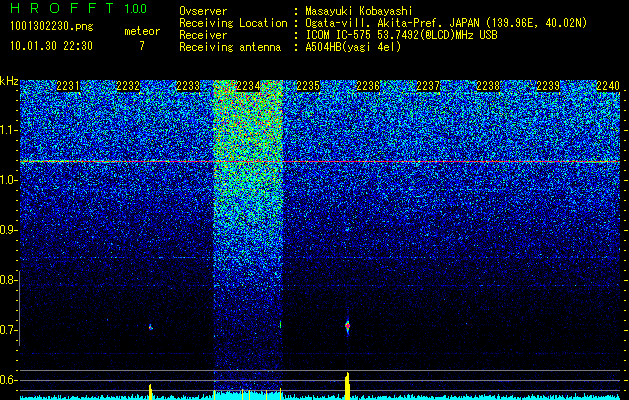Select the ICOM IC-575 53.7492 MHz USB text
Viewport: 629px width, 400px height.
401,35
